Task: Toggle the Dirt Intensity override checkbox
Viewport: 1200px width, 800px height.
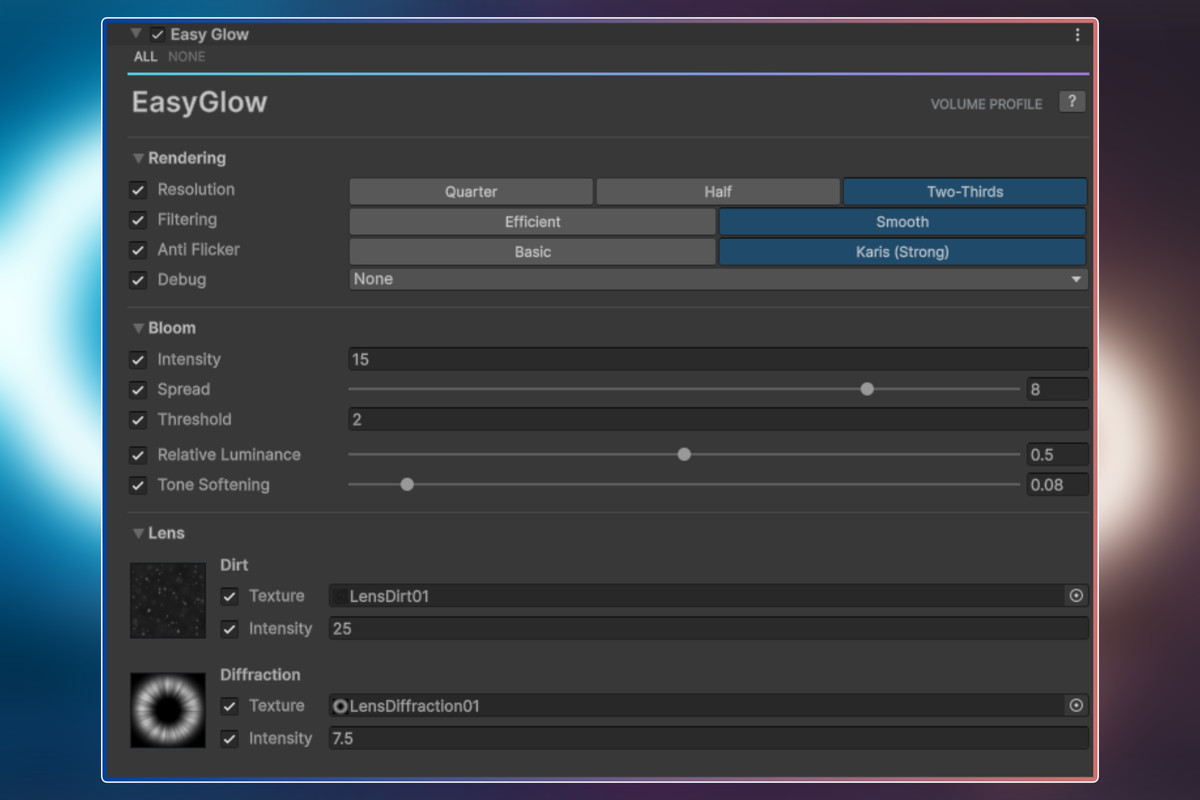Action: (230, 629)
